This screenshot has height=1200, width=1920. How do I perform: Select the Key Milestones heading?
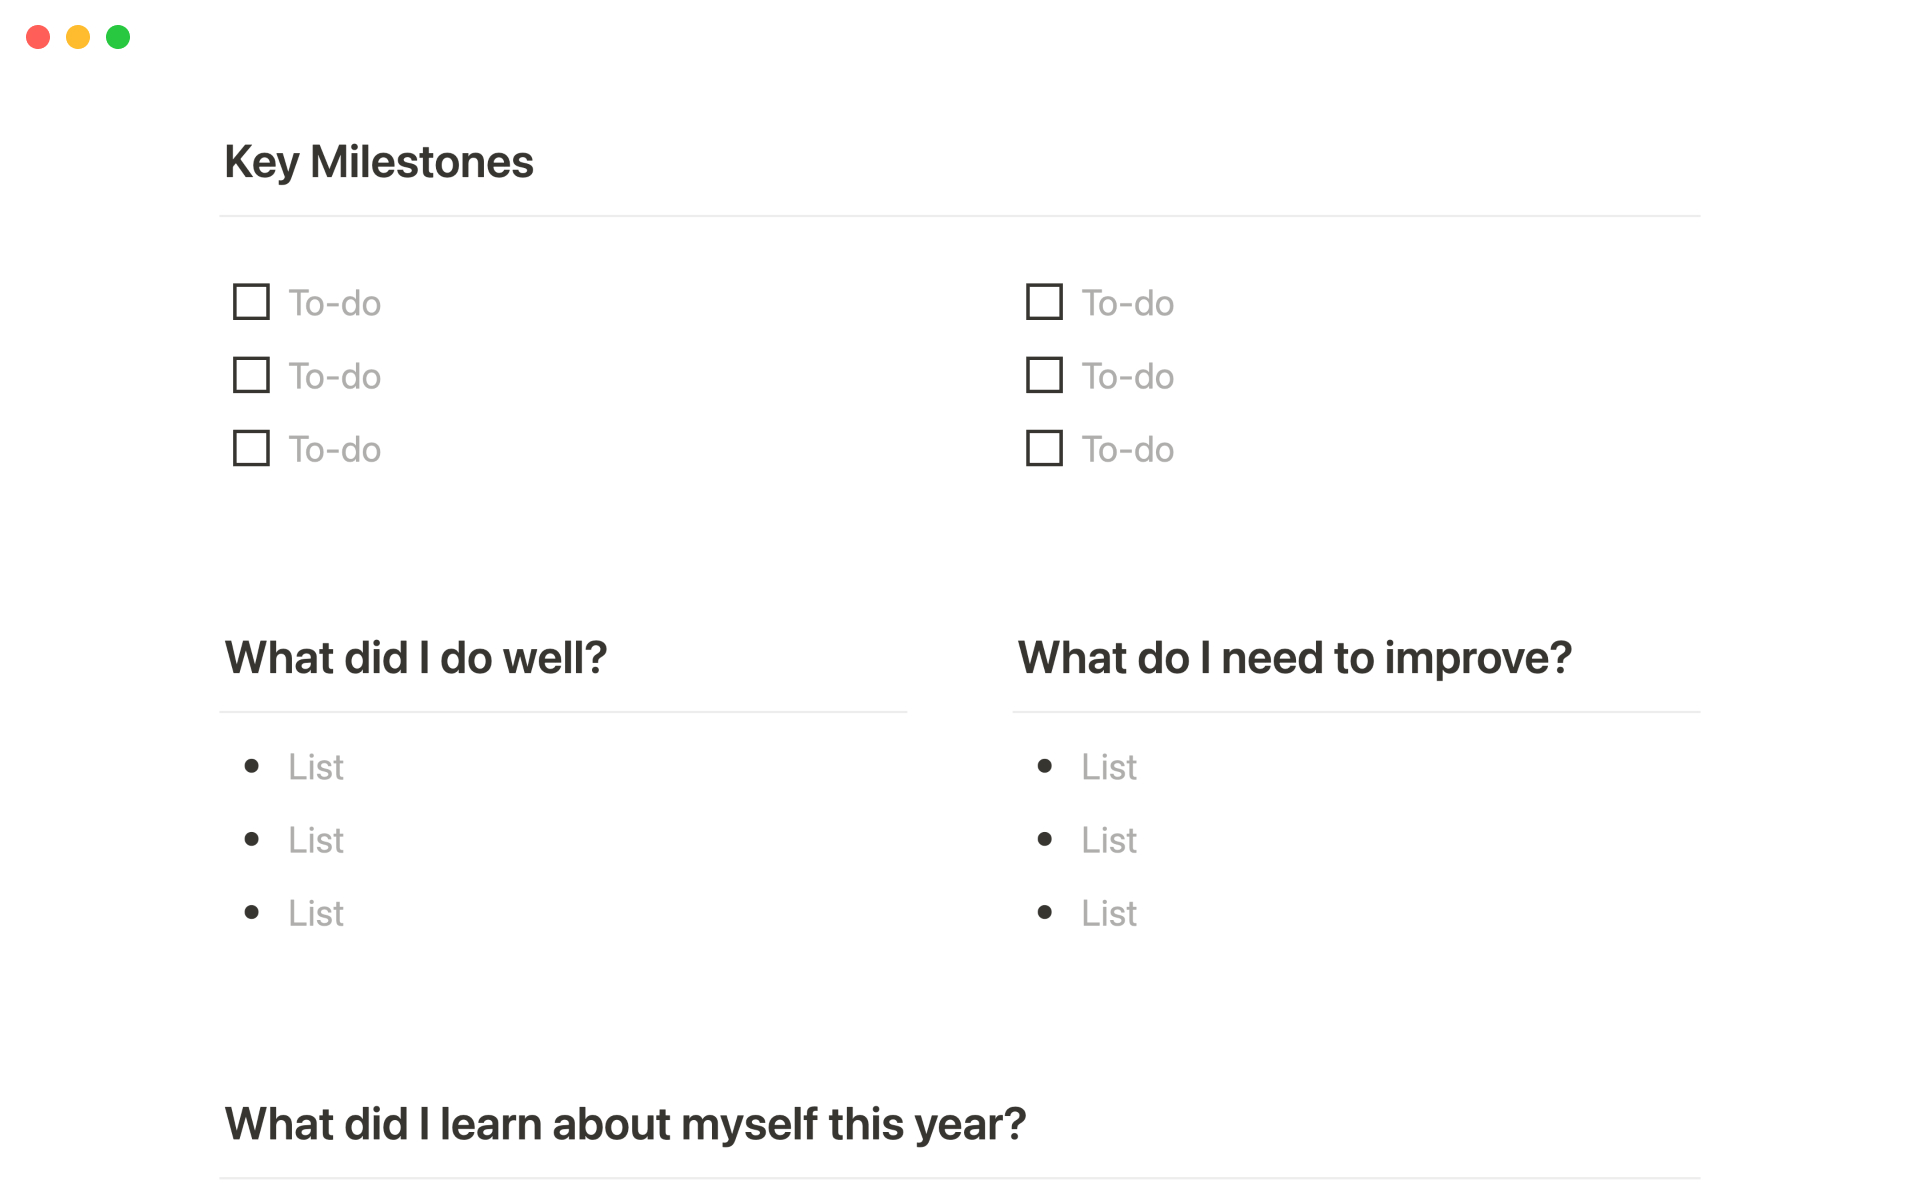coord(379,162)
